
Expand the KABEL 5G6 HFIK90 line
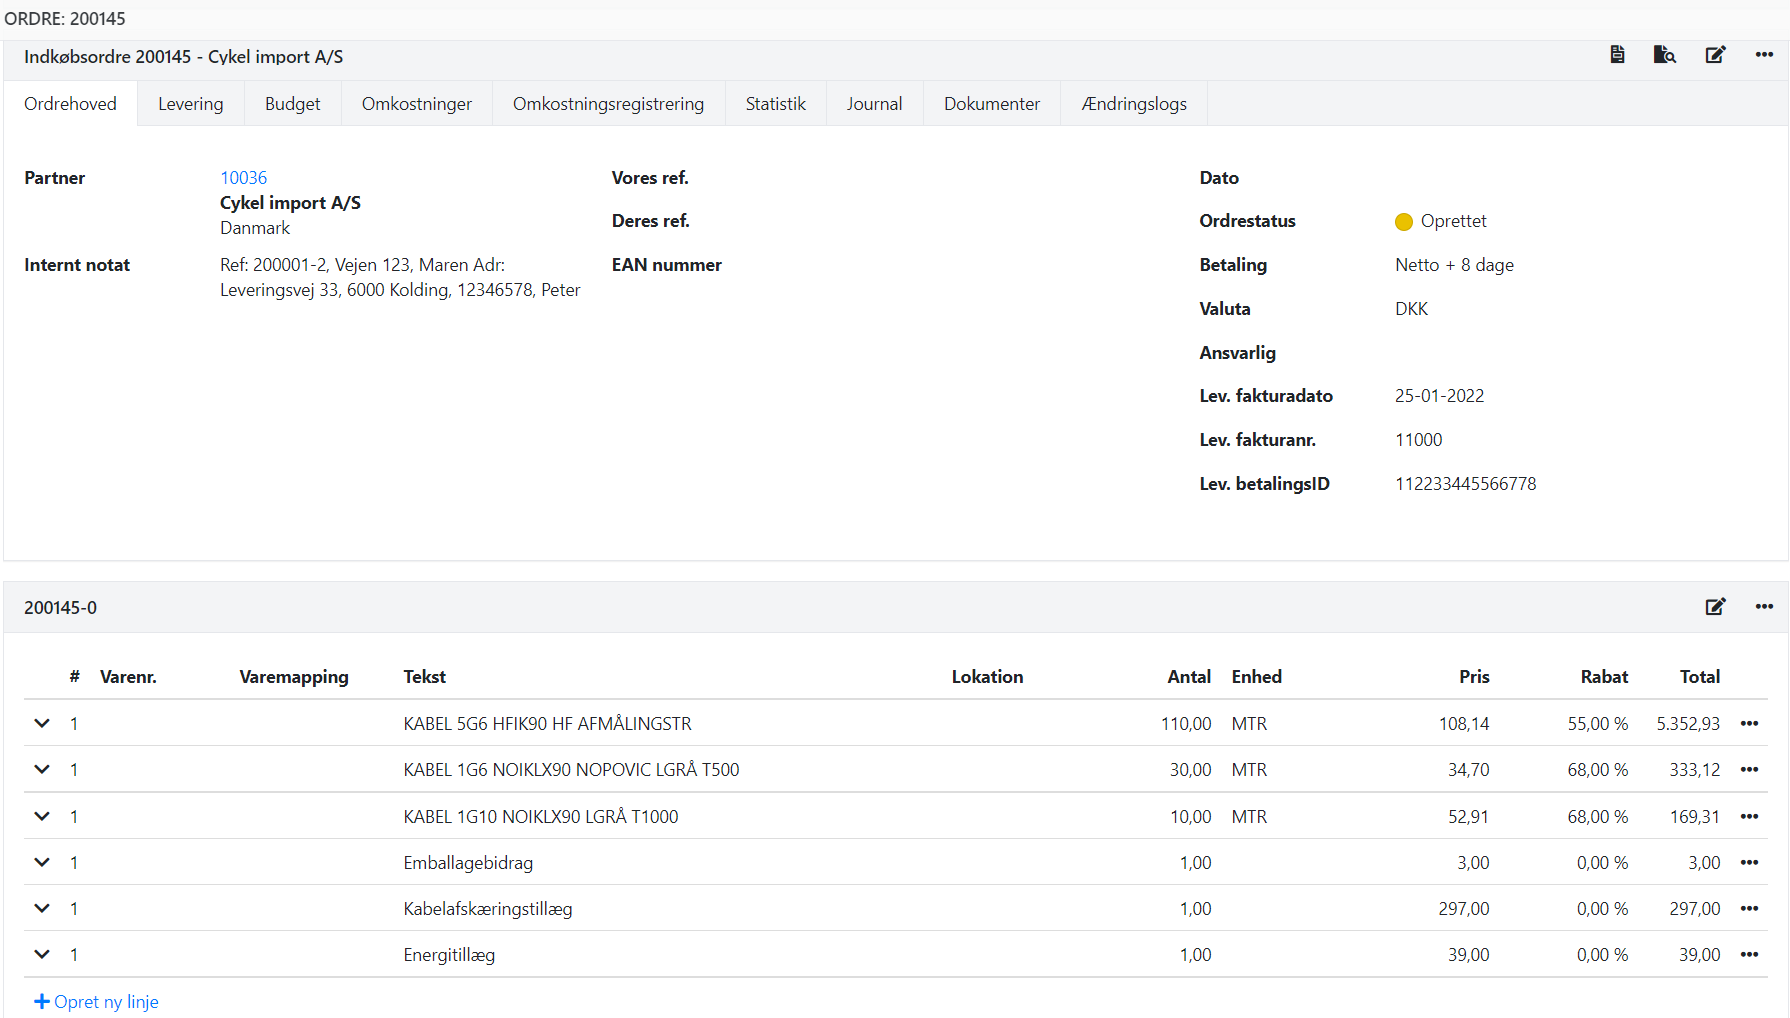[42, 723]
